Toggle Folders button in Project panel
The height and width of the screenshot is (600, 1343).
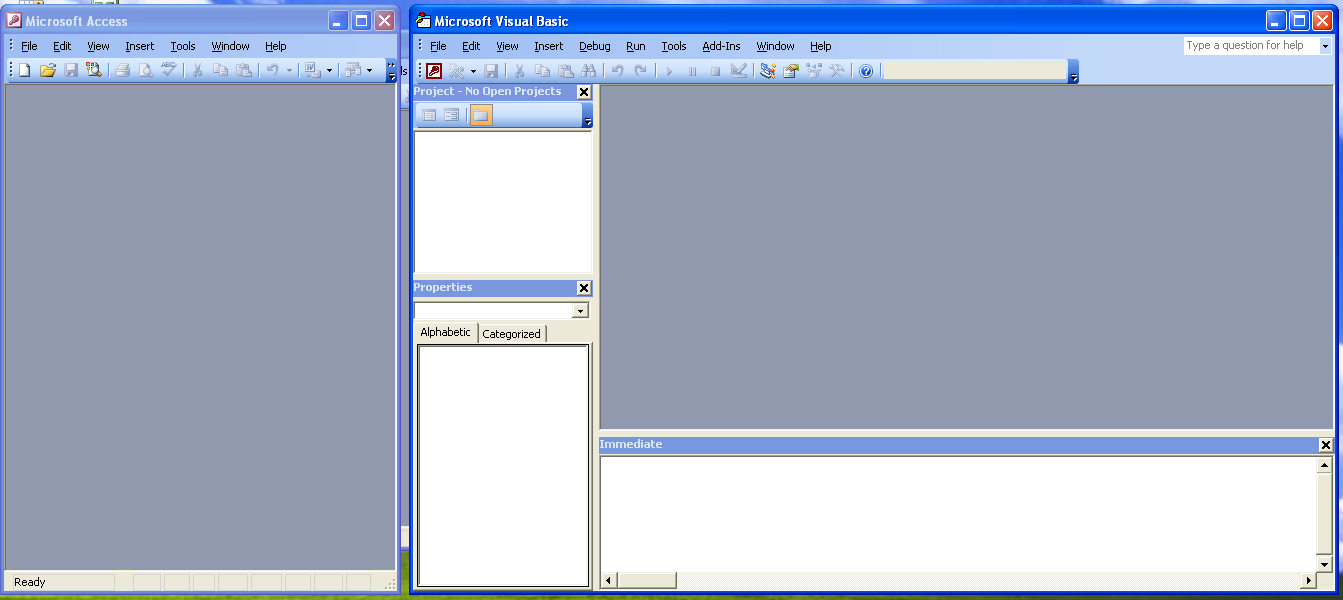click(481, 115)
